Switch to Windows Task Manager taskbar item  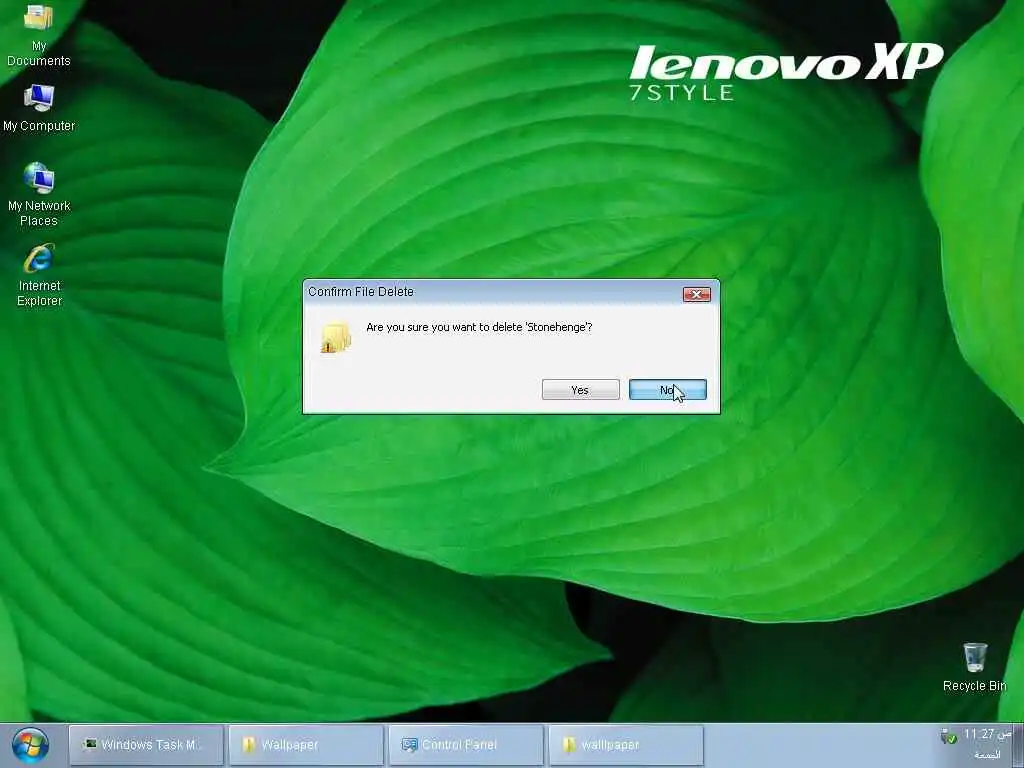tap(146, 744)
